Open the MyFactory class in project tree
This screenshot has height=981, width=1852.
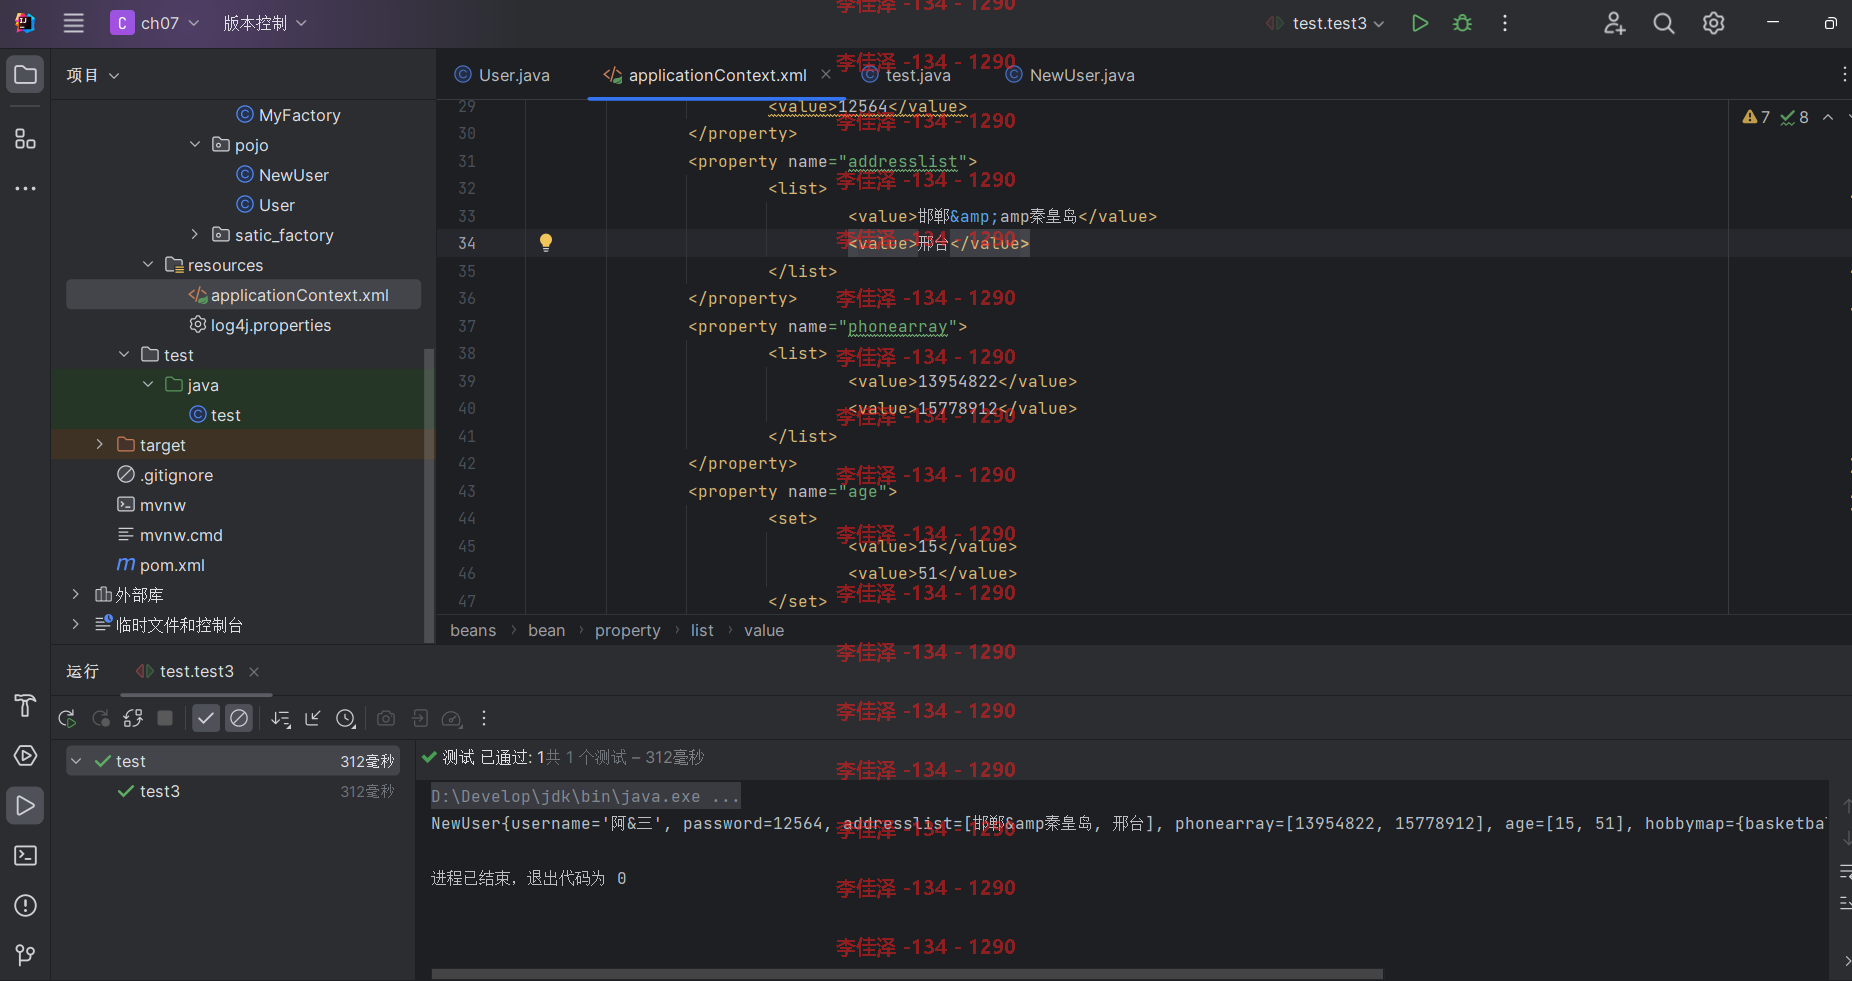pos(288,115)
